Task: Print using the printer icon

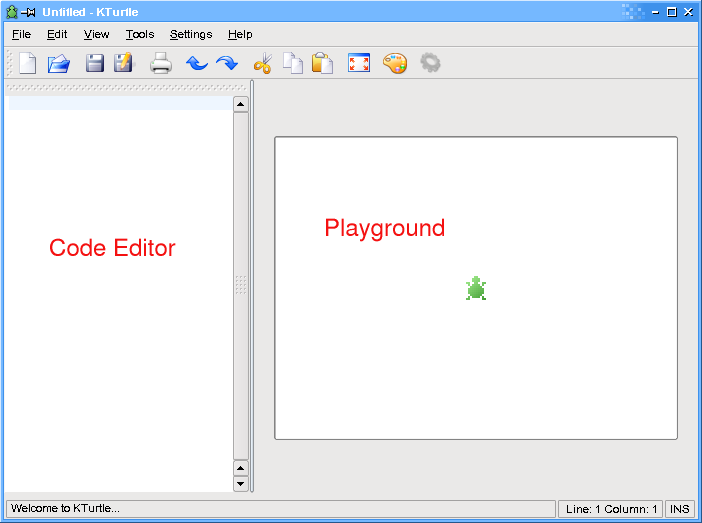Action: pyautogui.click(x=161, y=63)
